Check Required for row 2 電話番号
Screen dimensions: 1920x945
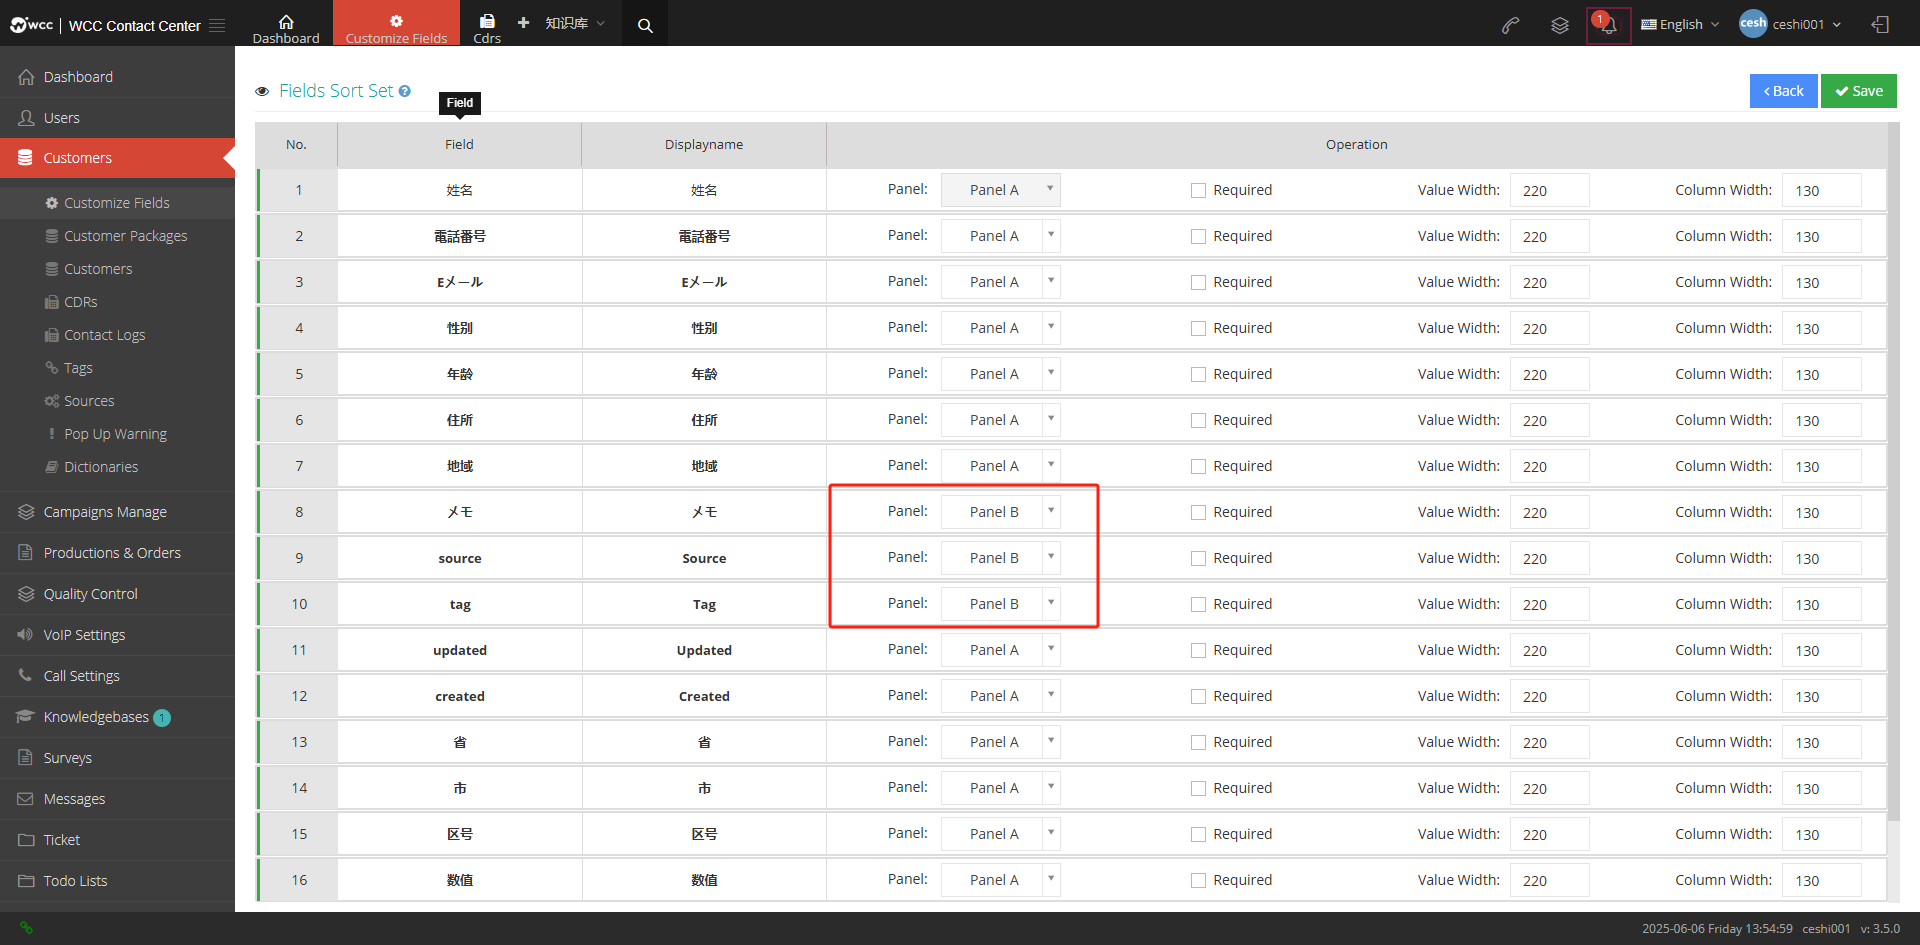(x=1198, y=236)
